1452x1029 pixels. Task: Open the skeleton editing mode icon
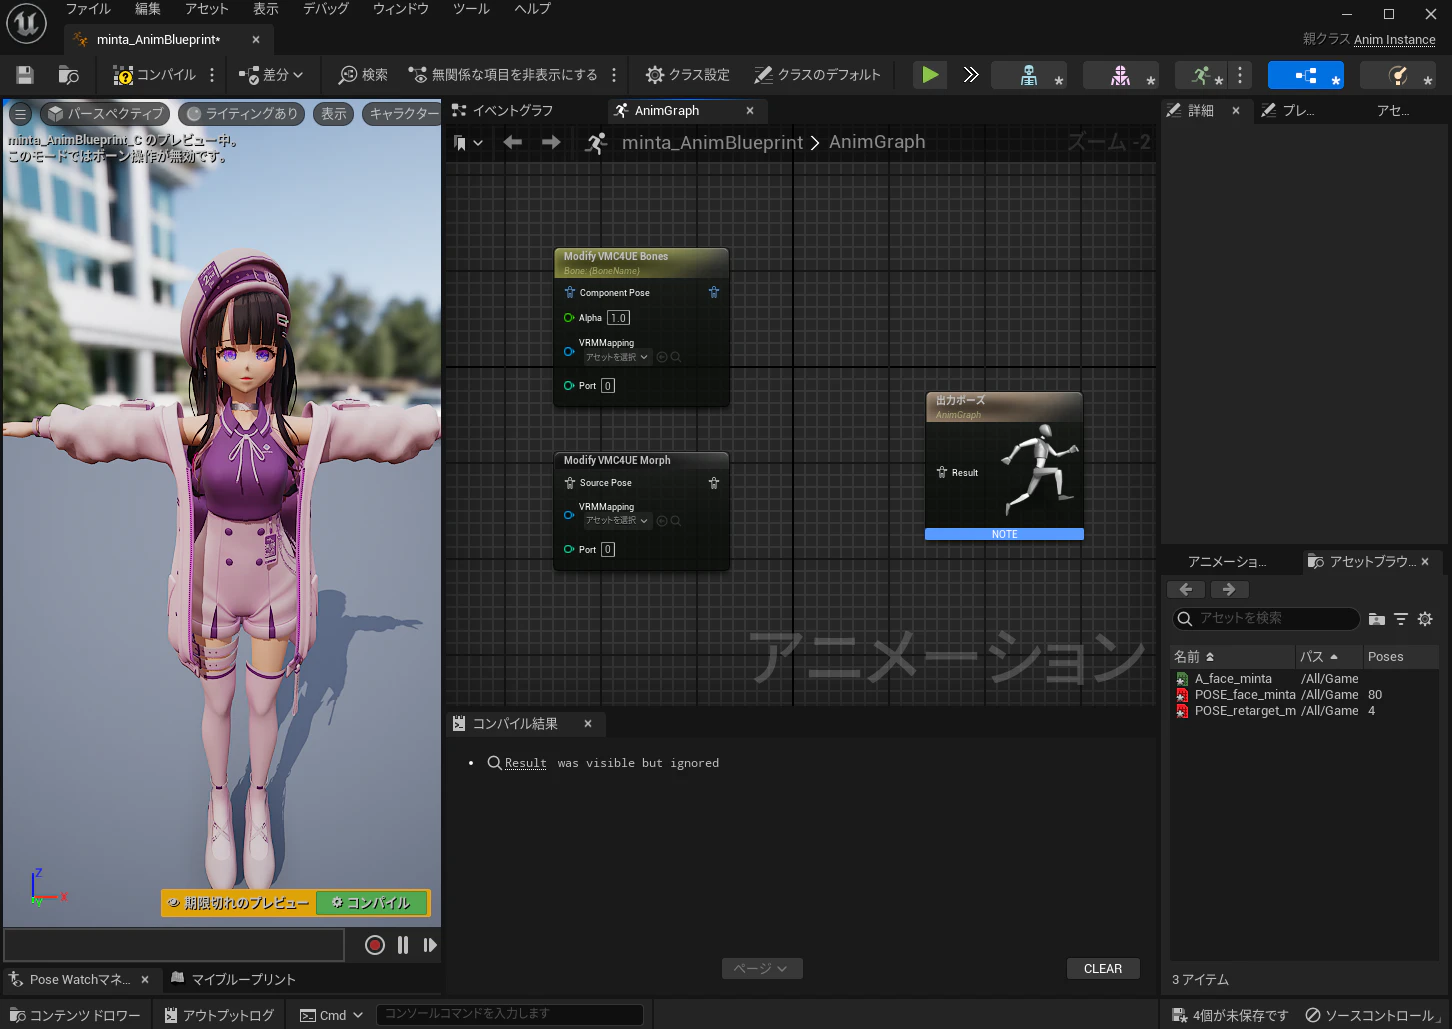coord(1029,75)
